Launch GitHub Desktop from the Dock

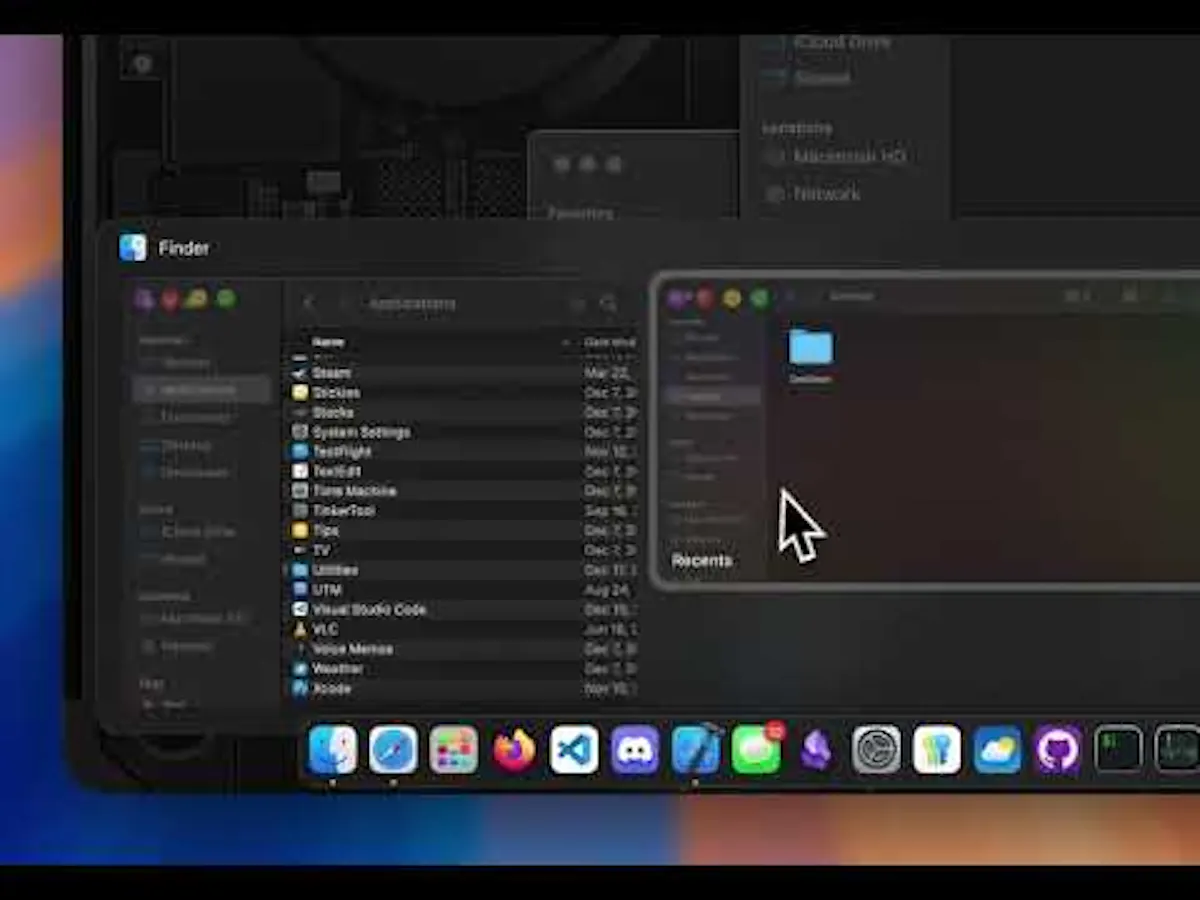(1058, 750)
